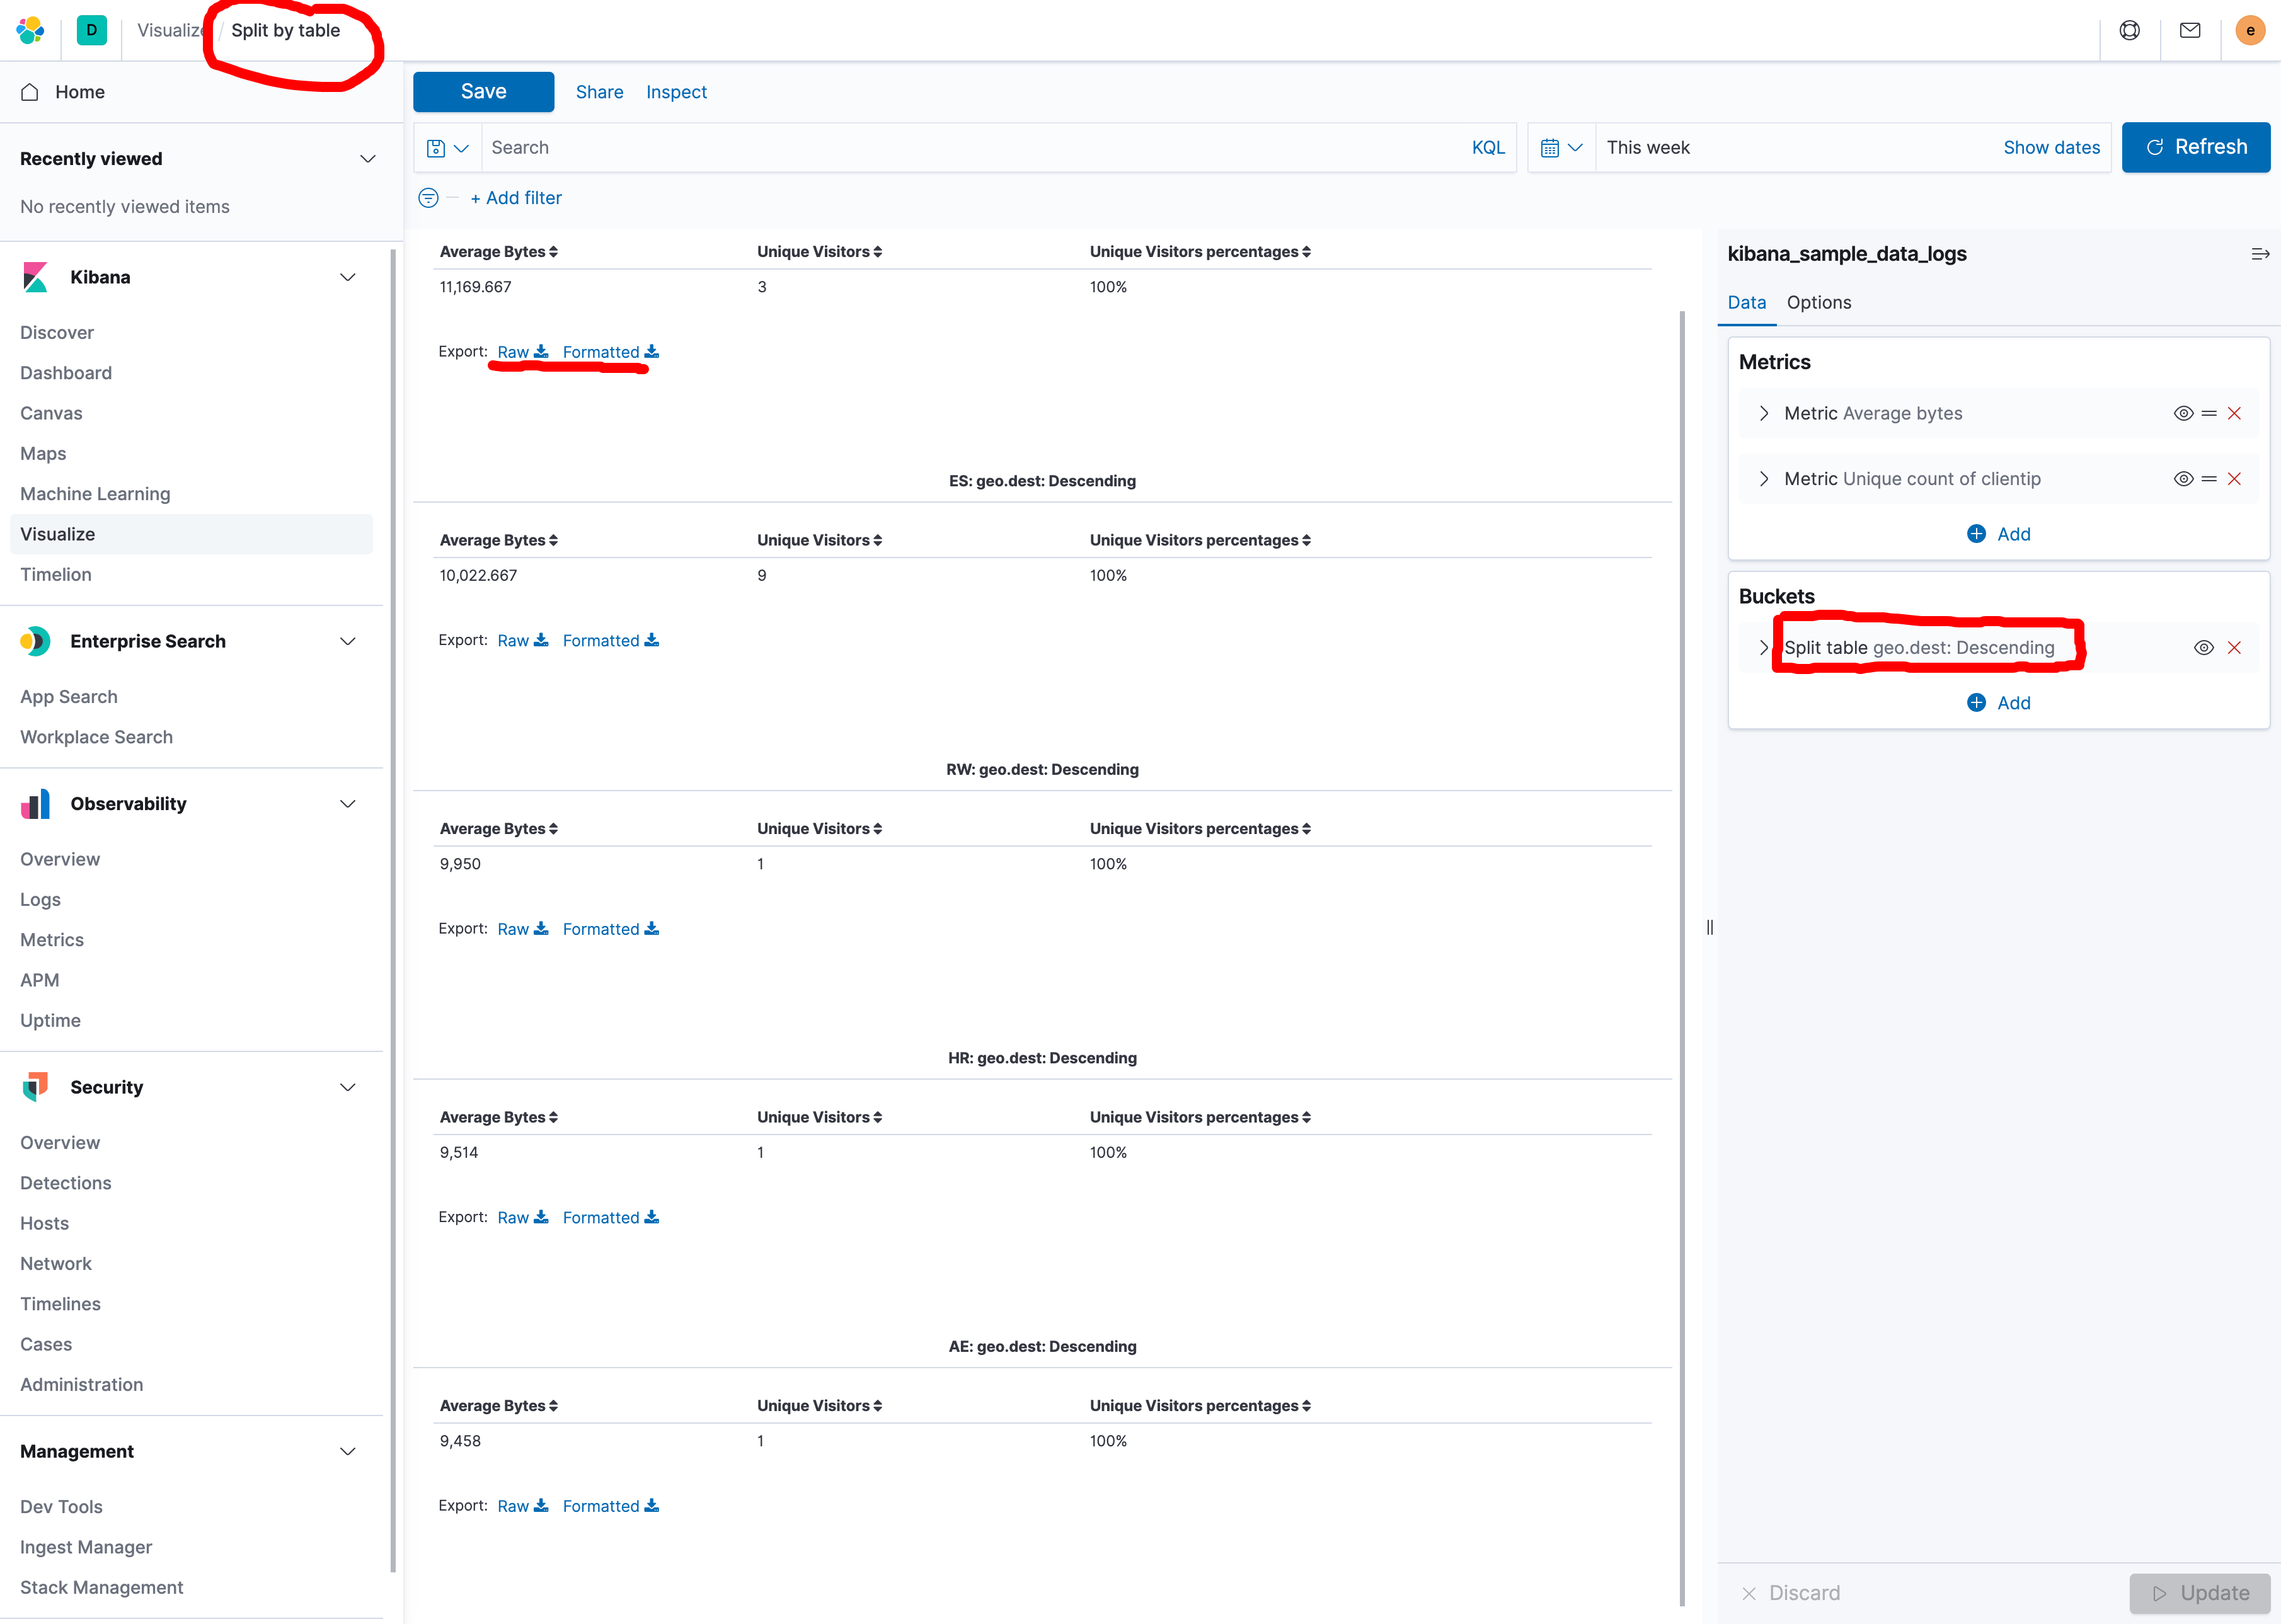The image size is (2281, 1624).
Task: Click the newsfeed icon near profile avatar
Action: 2190,30
